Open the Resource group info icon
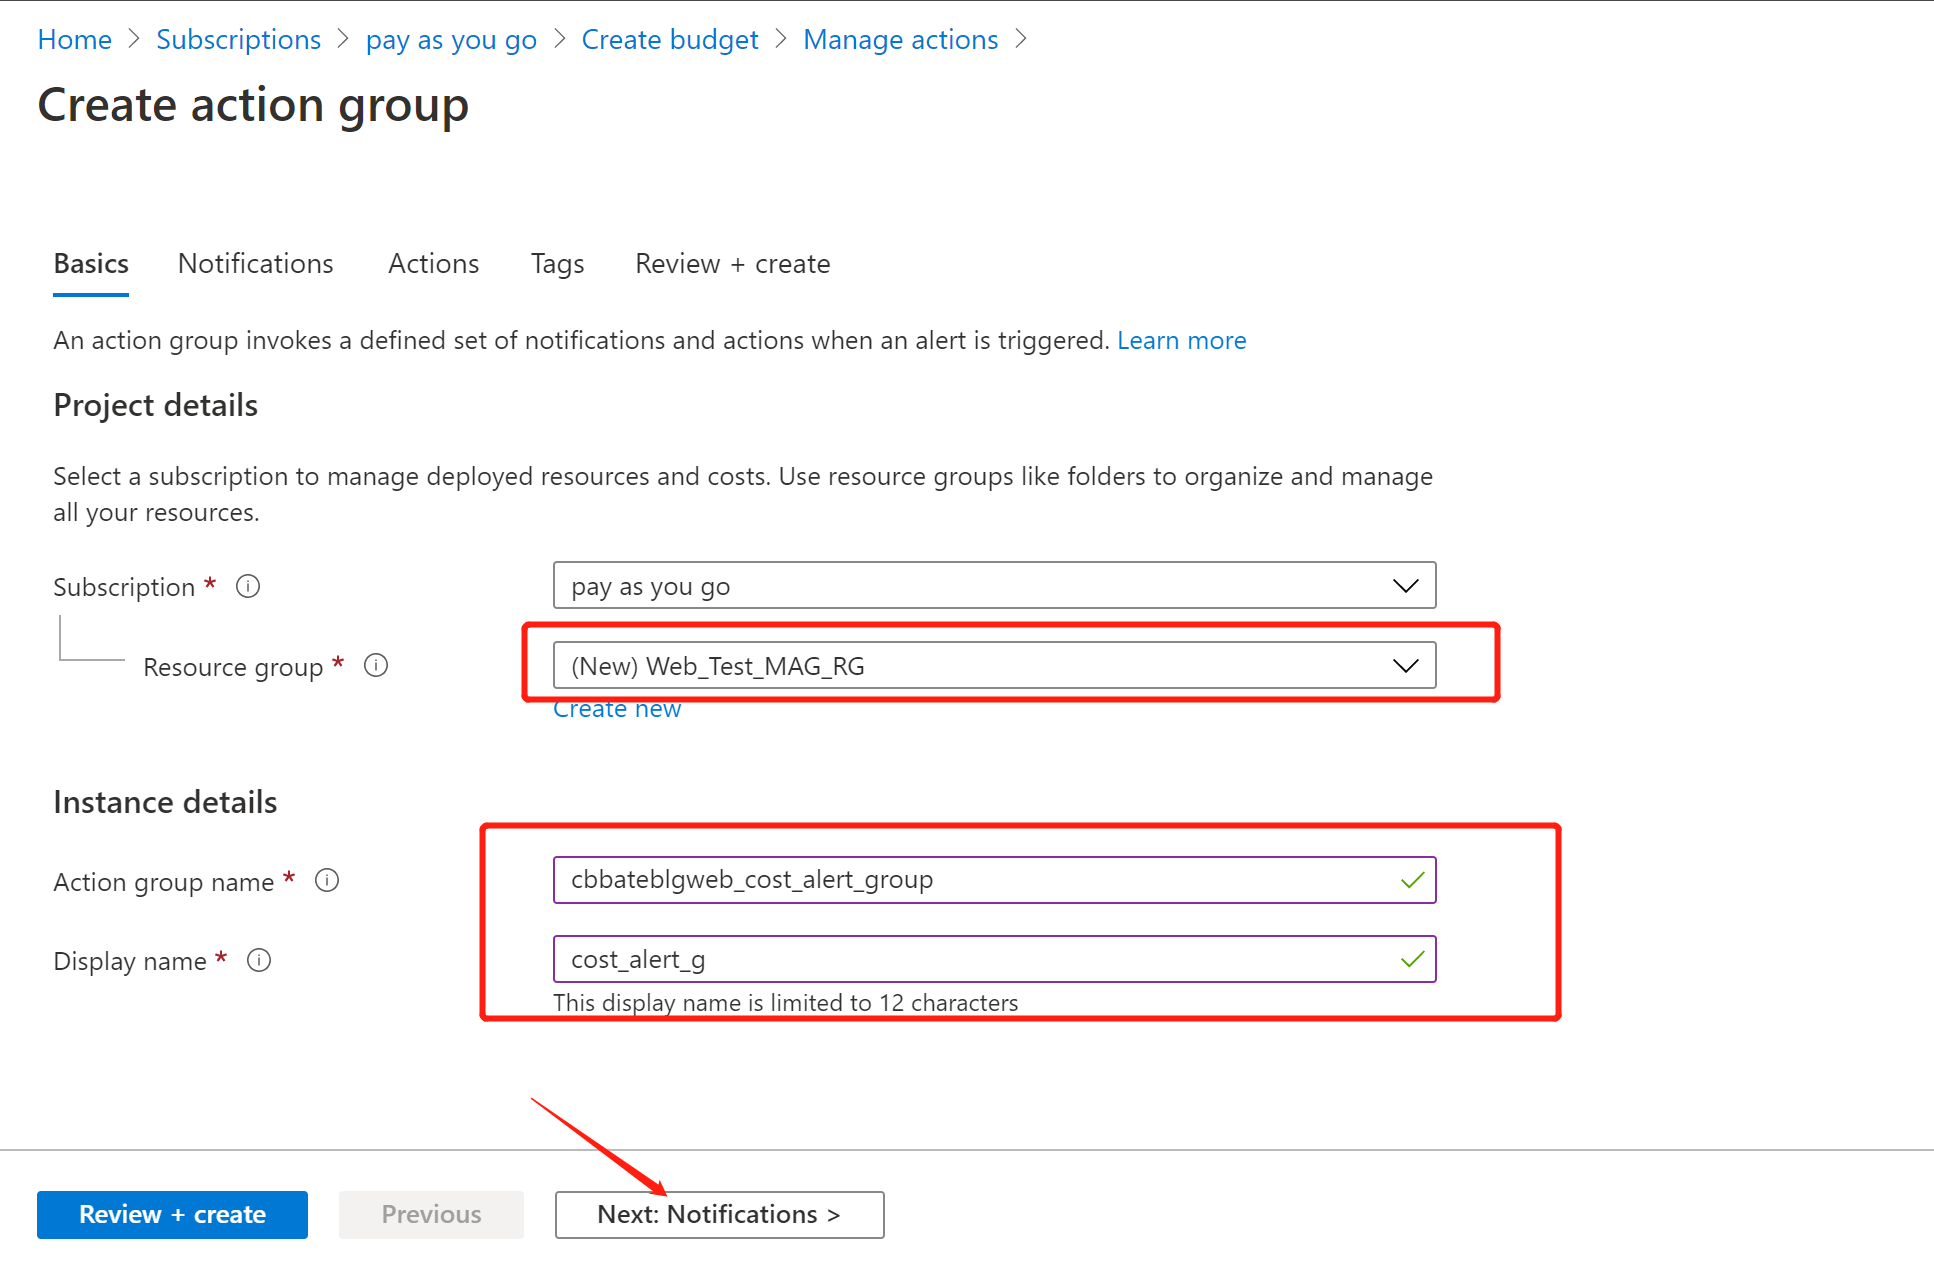The width and height of the screenshot is (1934, 1263). click(x=376, y=665)
